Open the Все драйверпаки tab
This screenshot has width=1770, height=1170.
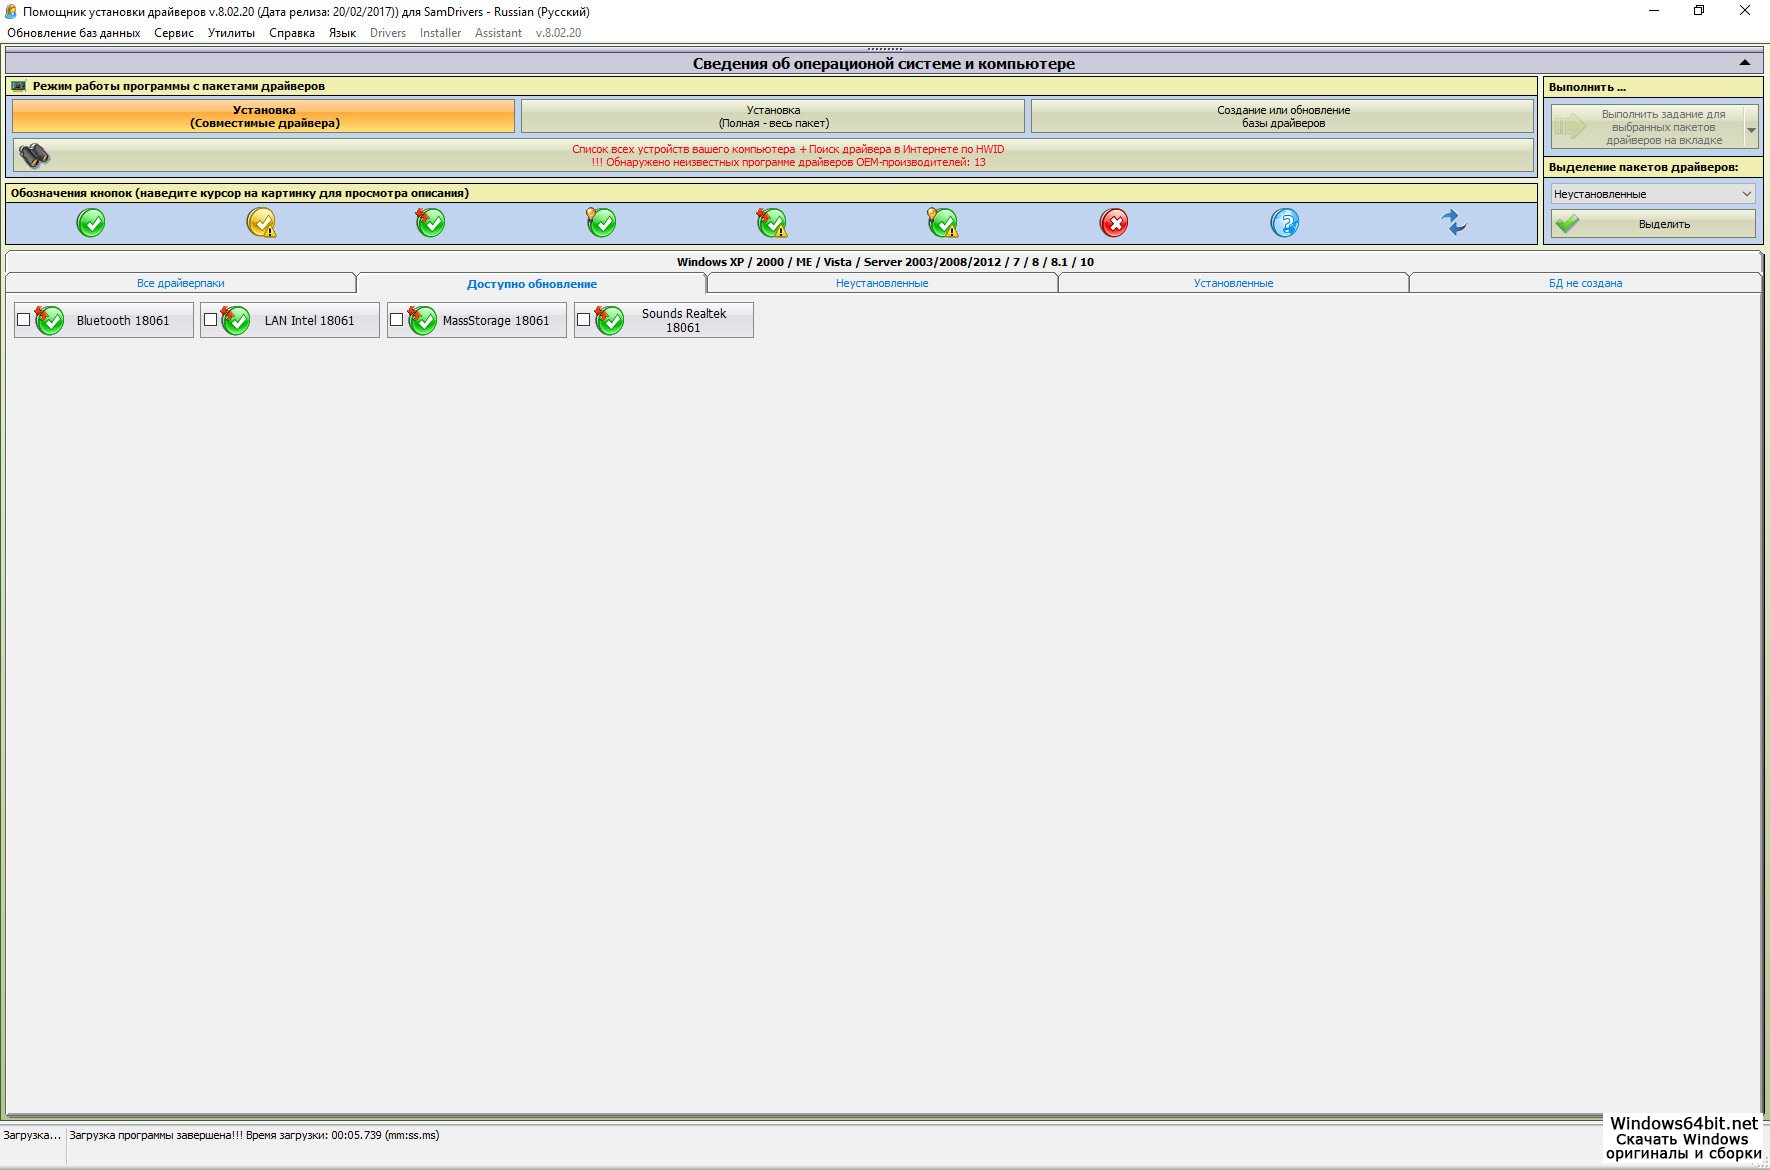(x=181, y=283)
